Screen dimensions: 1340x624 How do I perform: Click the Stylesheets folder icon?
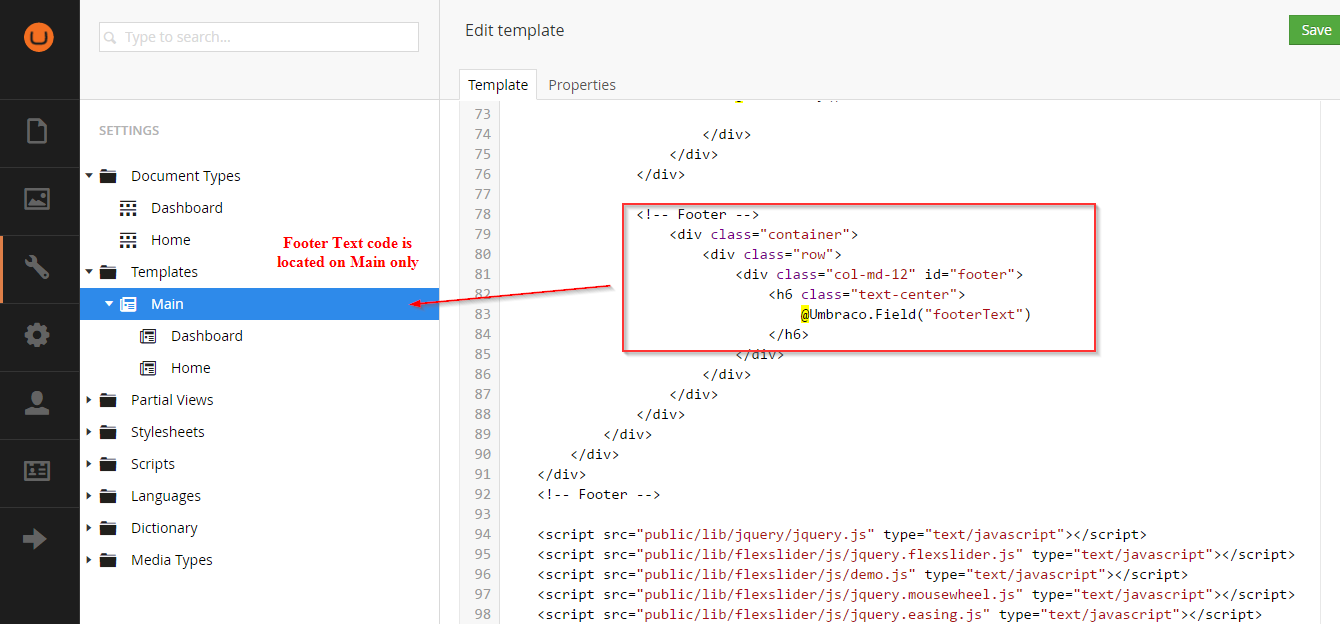click(108, 432)
